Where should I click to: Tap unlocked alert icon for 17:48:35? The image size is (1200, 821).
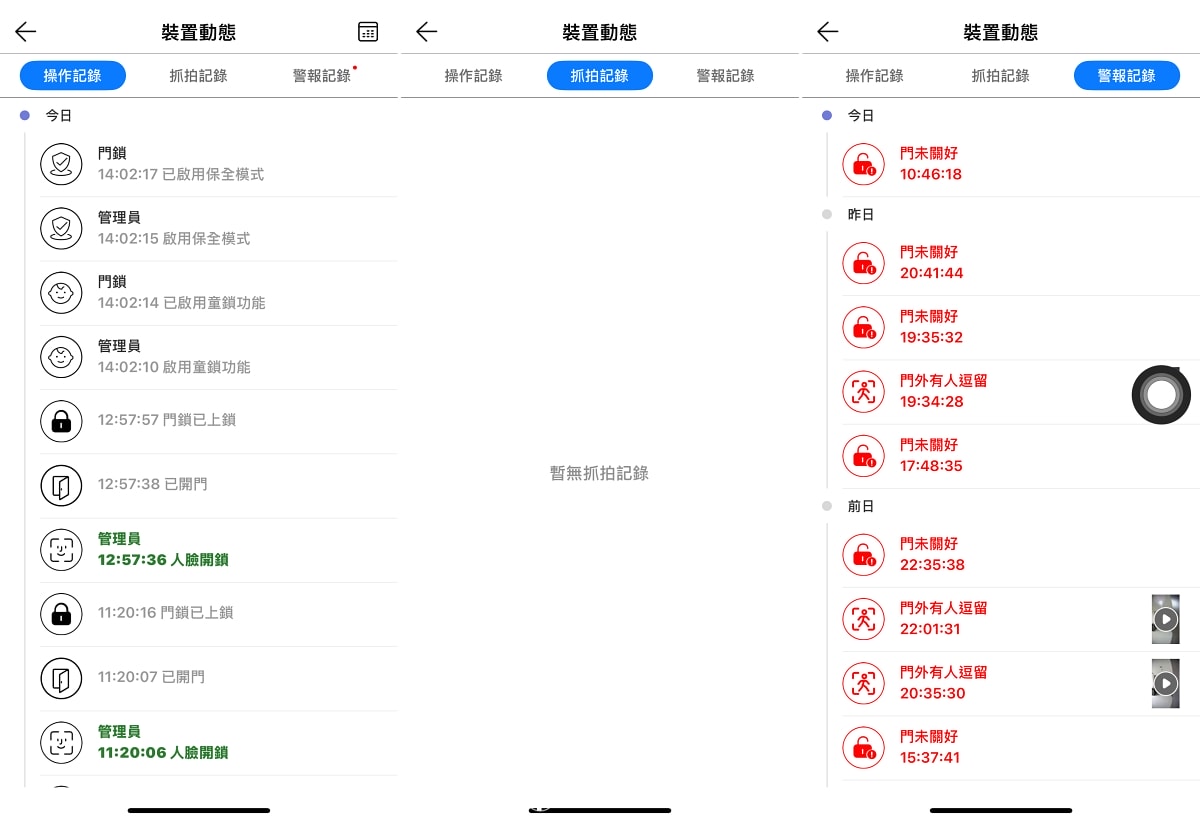pos(863,456)
